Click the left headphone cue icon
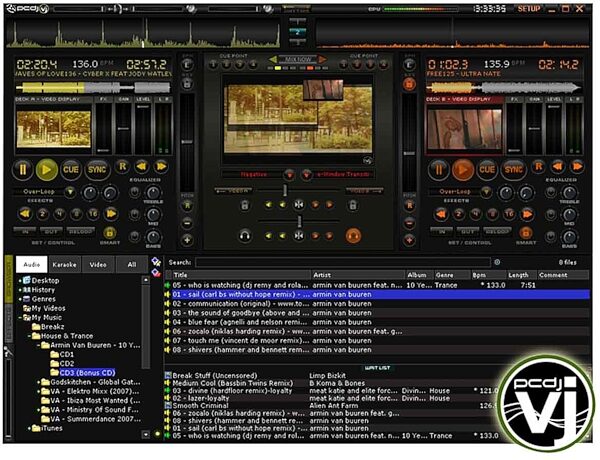600x460 pixels. (245, 236)
